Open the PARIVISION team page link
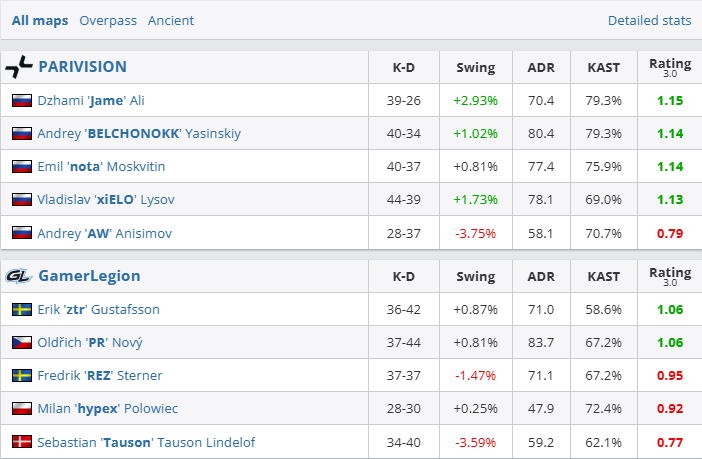Screen dimensions: 702x459 (x=82, y=67)
